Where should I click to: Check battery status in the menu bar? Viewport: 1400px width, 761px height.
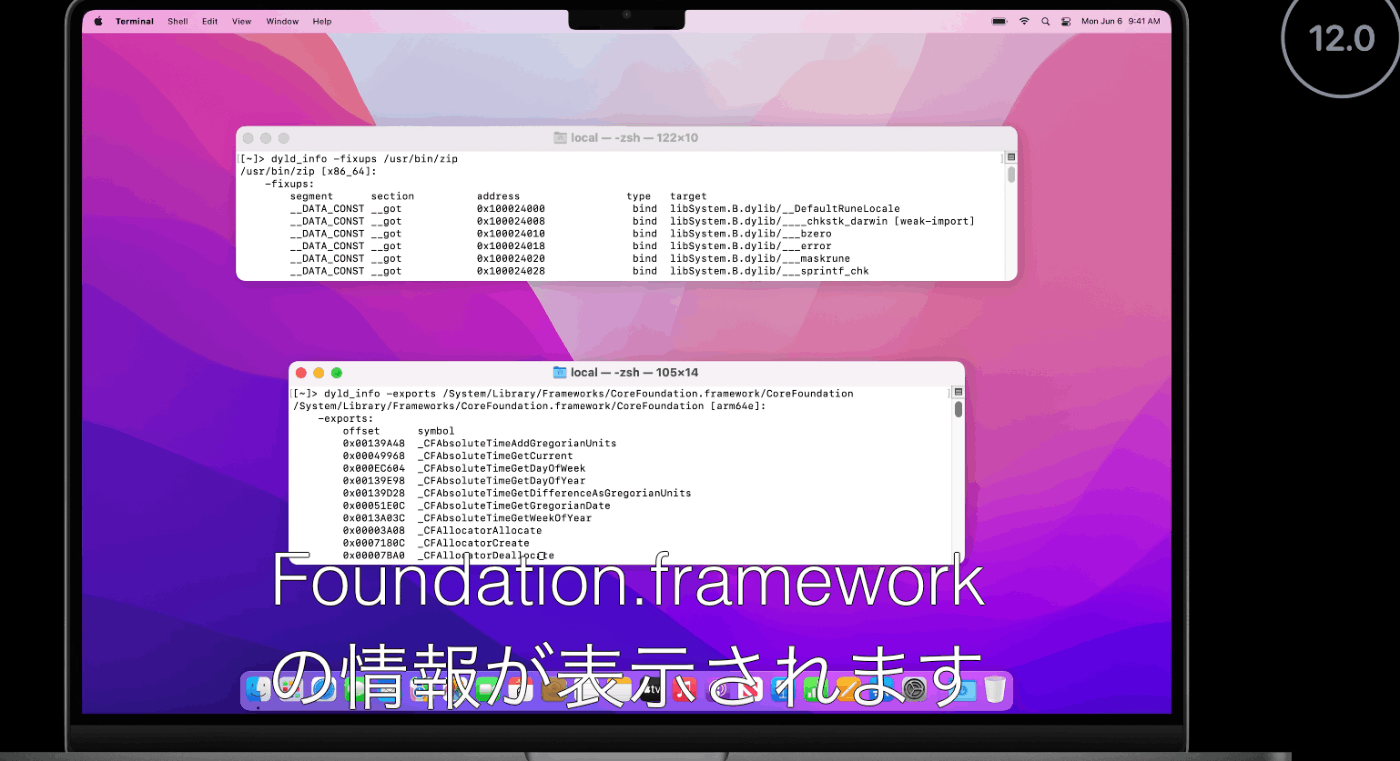(999, 21)
